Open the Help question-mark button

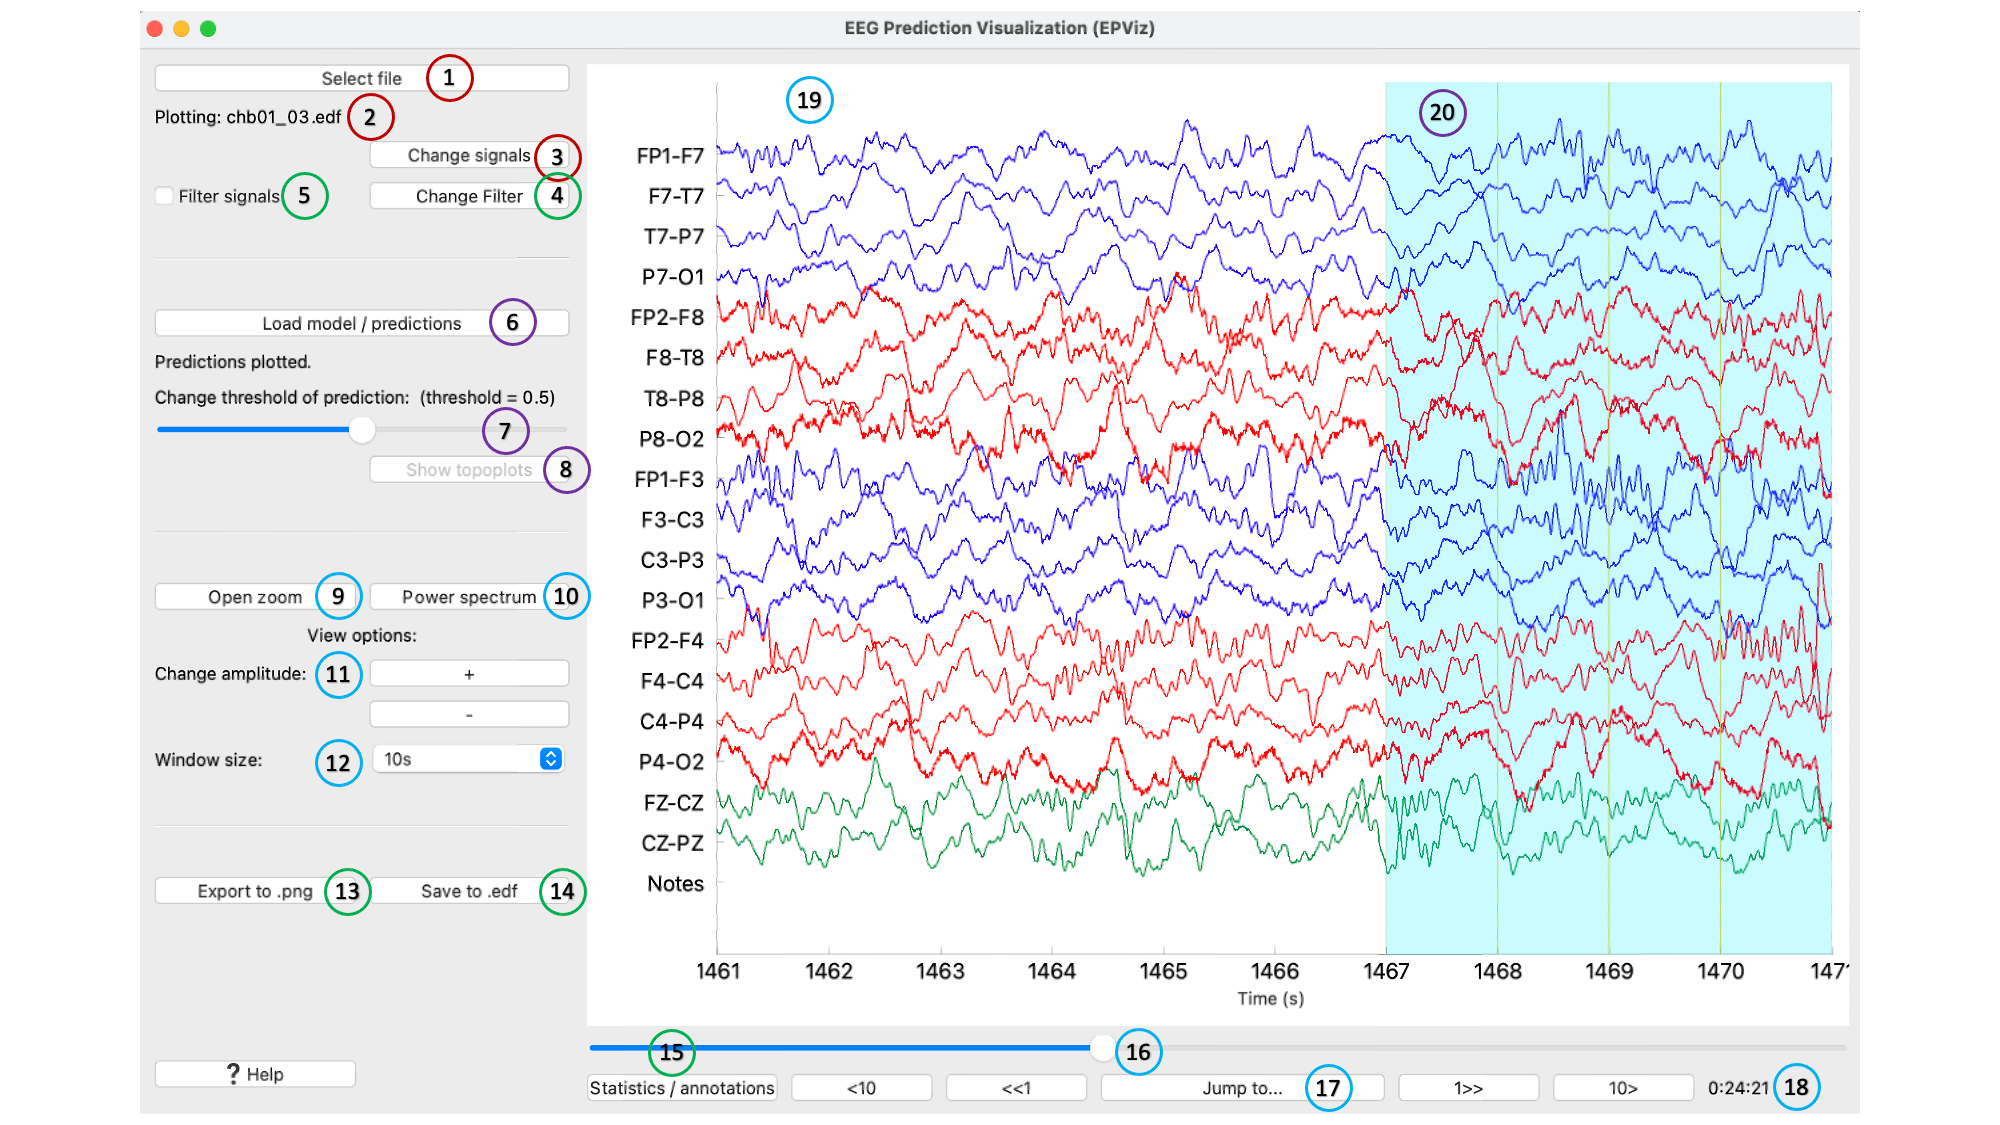click(x=255, y=1074)
